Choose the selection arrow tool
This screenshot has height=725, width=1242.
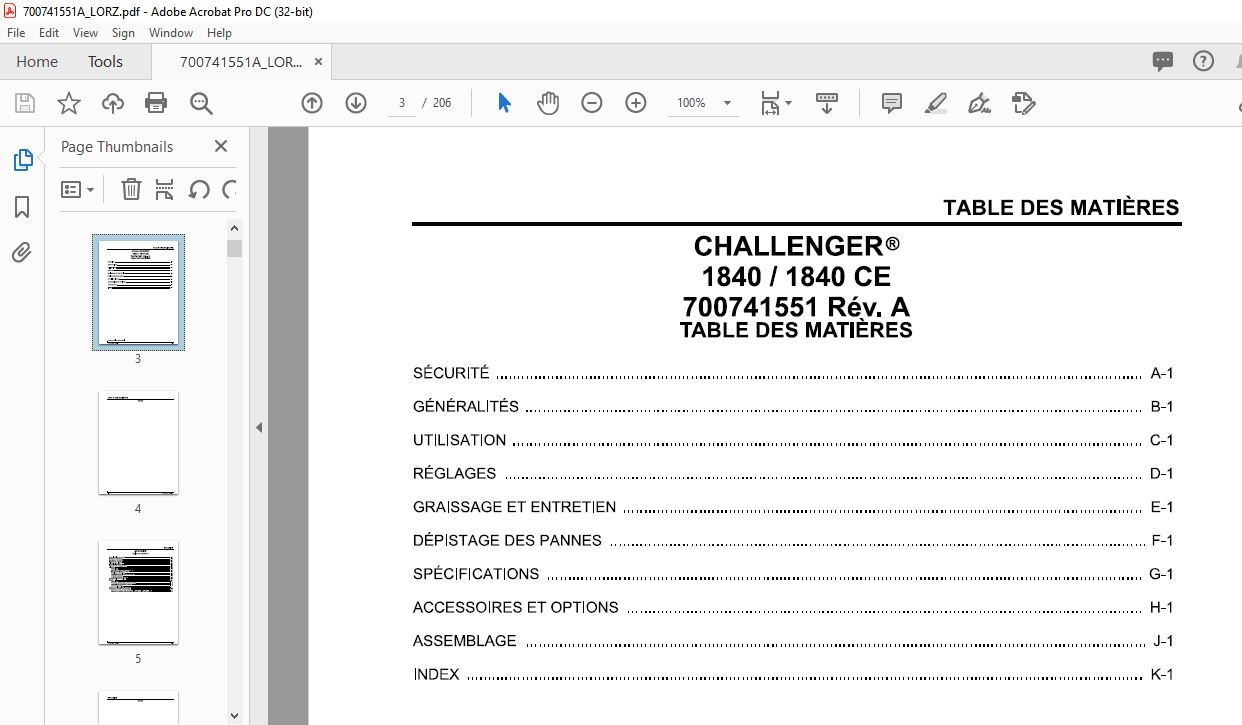(x=504, y=103)
